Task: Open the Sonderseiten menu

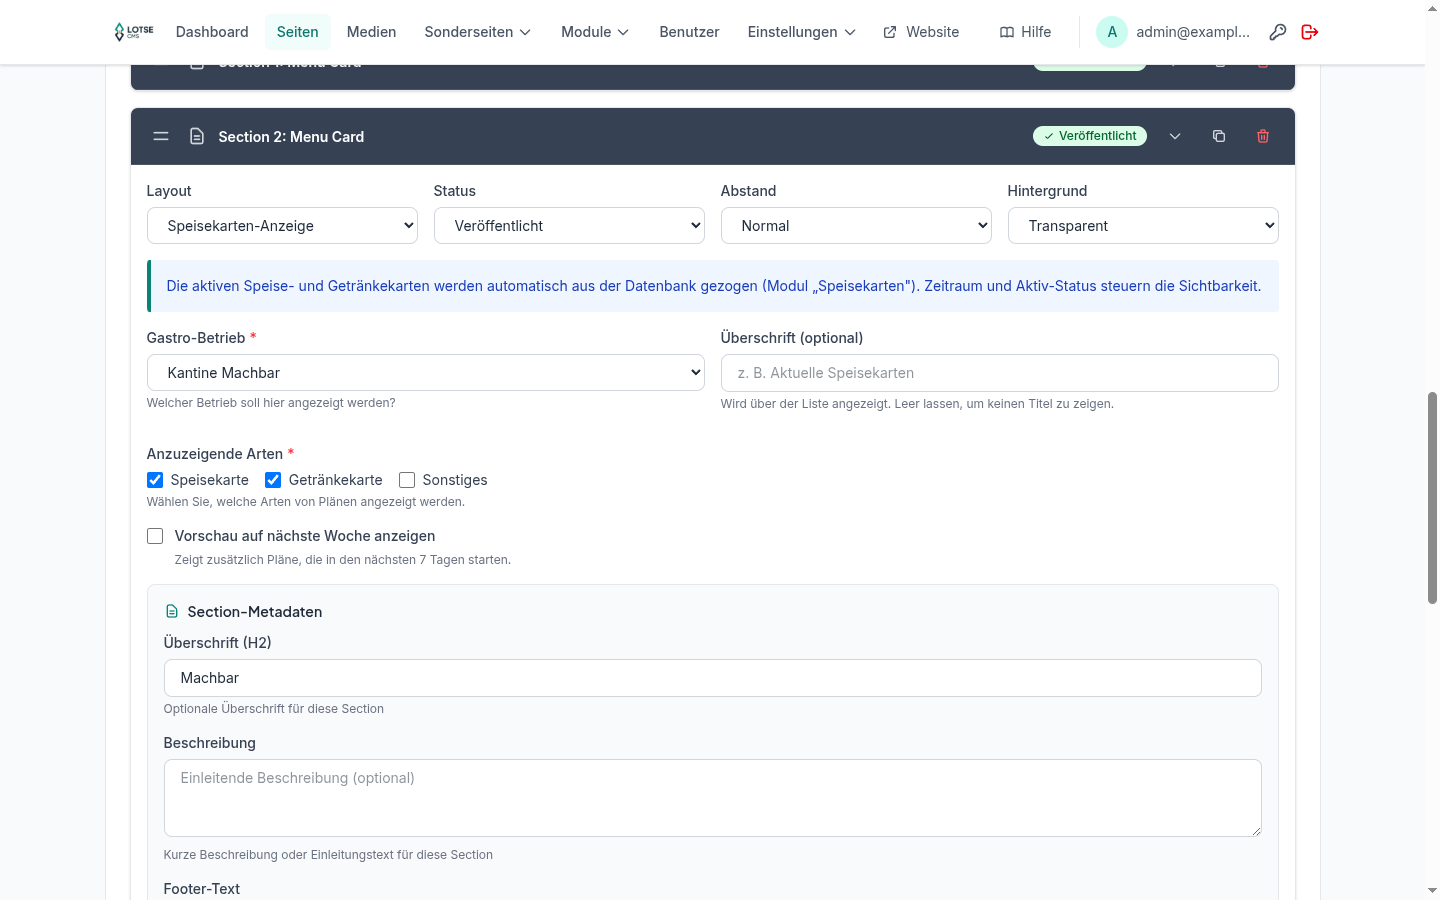Action: pyautogui.click(x=477, y=32)
